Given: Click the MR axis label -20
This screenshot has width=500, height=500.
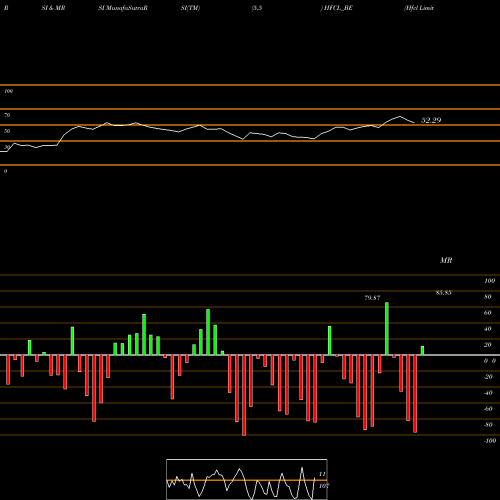Looking at the screenshot, I should click(x=488, y=377).
